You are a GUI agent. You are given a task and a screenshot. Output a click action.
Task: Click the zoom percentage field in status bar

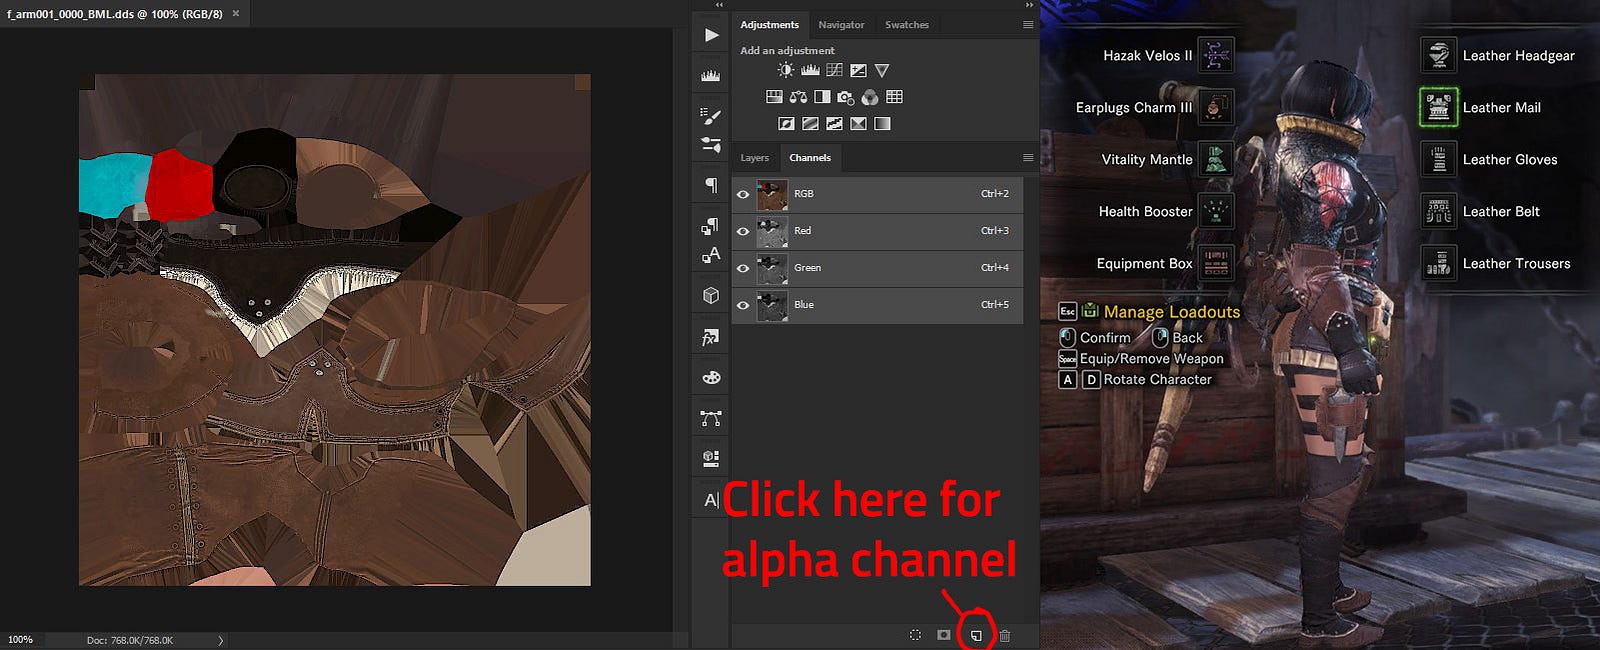(x=20, y=640)
